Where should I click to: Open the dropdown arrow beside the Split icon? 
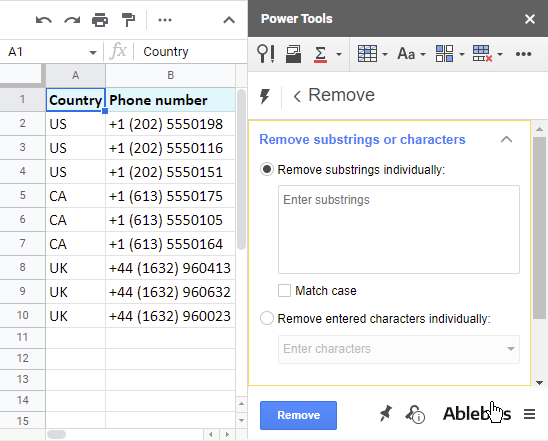[x=462, y=54]
